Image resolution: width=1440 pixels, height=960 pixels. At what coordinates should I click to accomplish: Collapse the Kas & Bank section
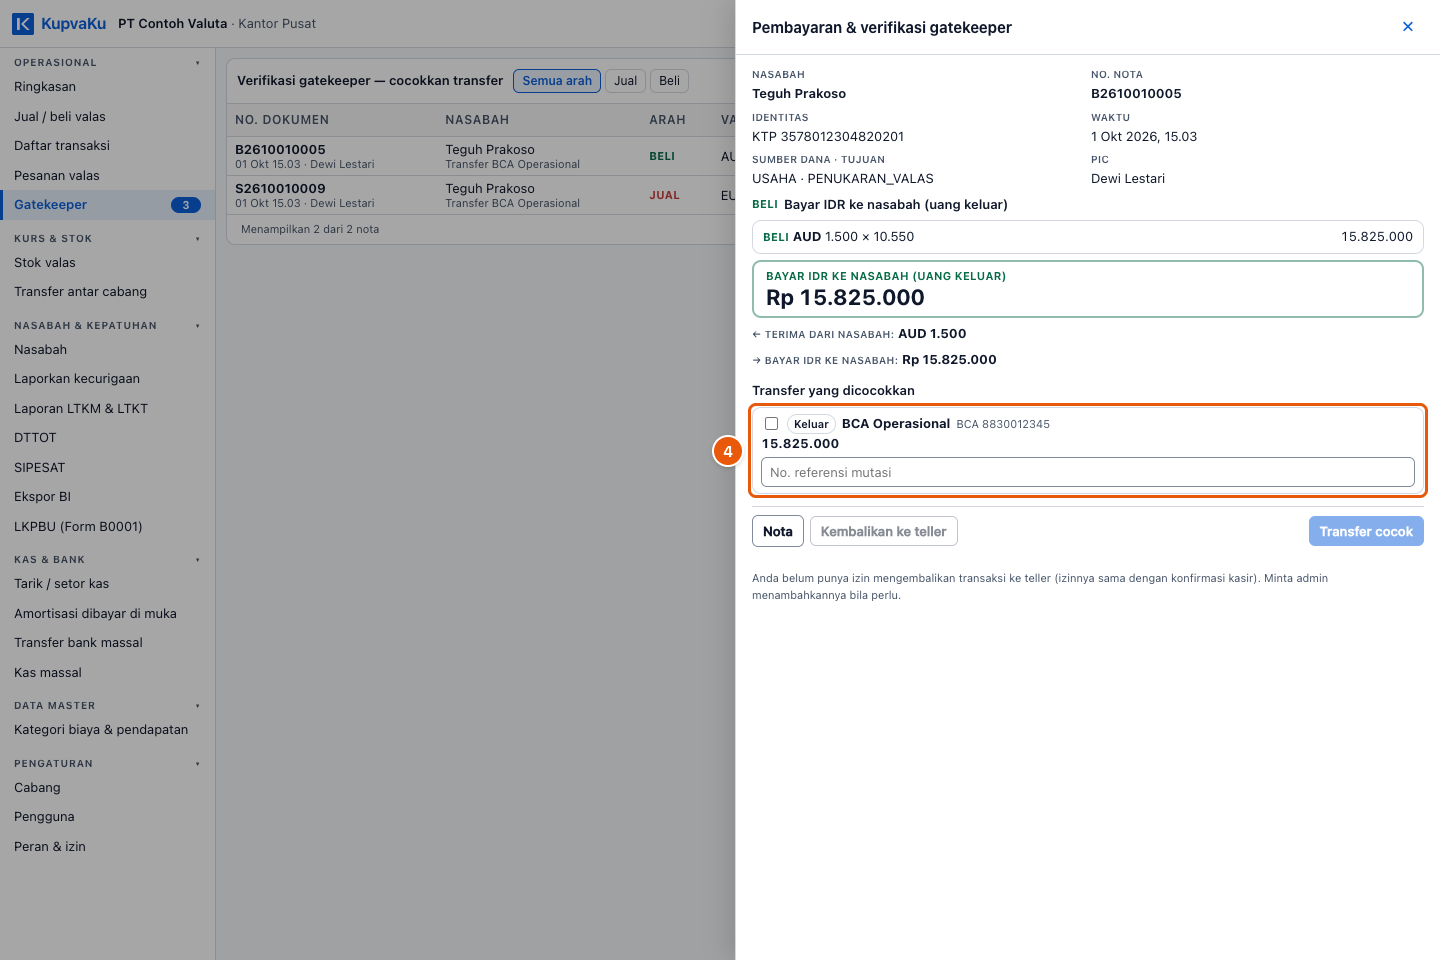[x=107, y=560]
